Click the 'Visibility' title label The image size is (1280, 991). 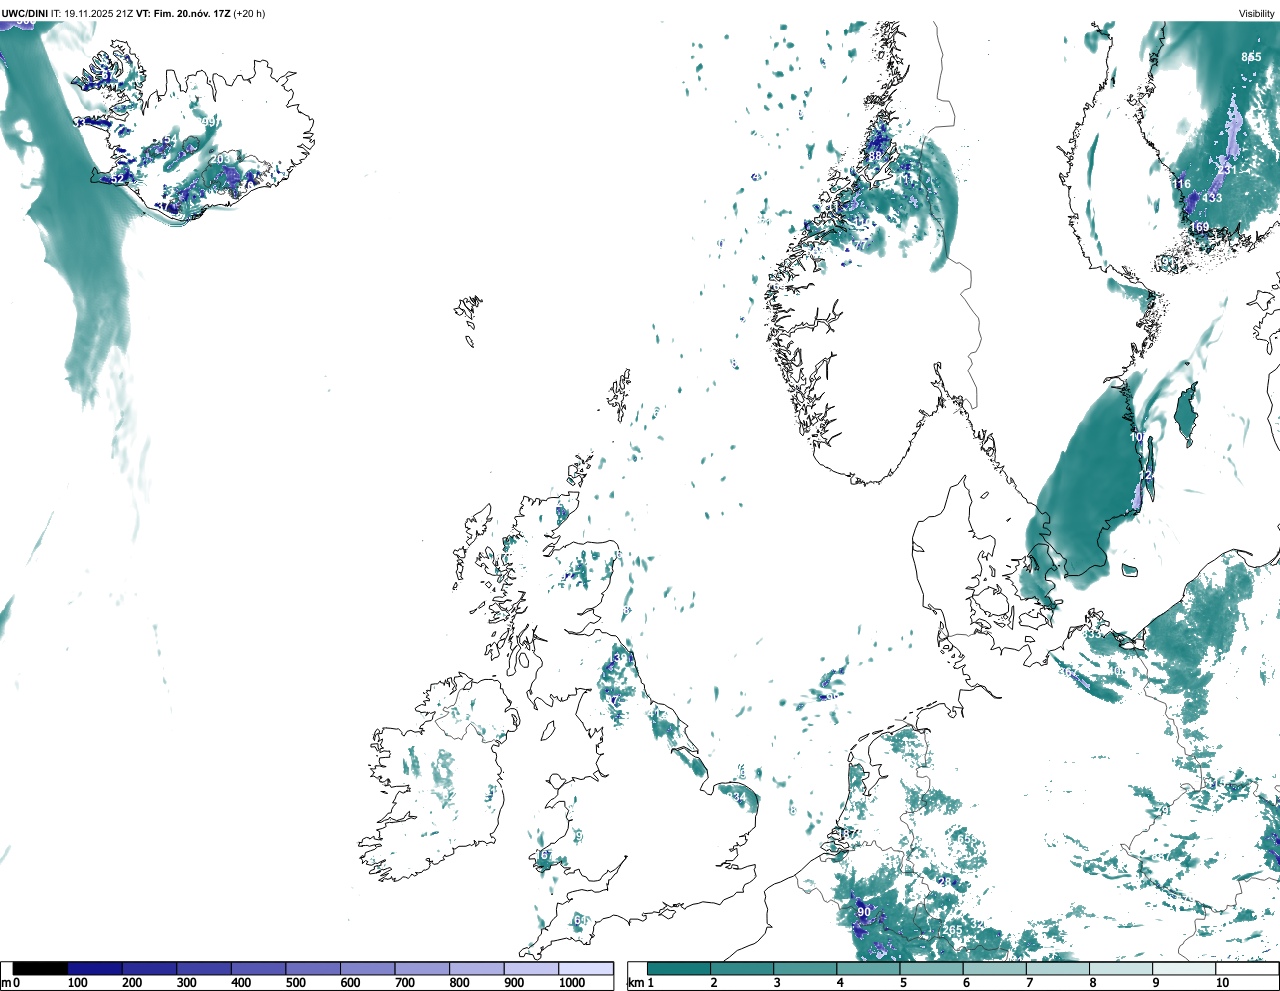click(x=1257, y=14)
